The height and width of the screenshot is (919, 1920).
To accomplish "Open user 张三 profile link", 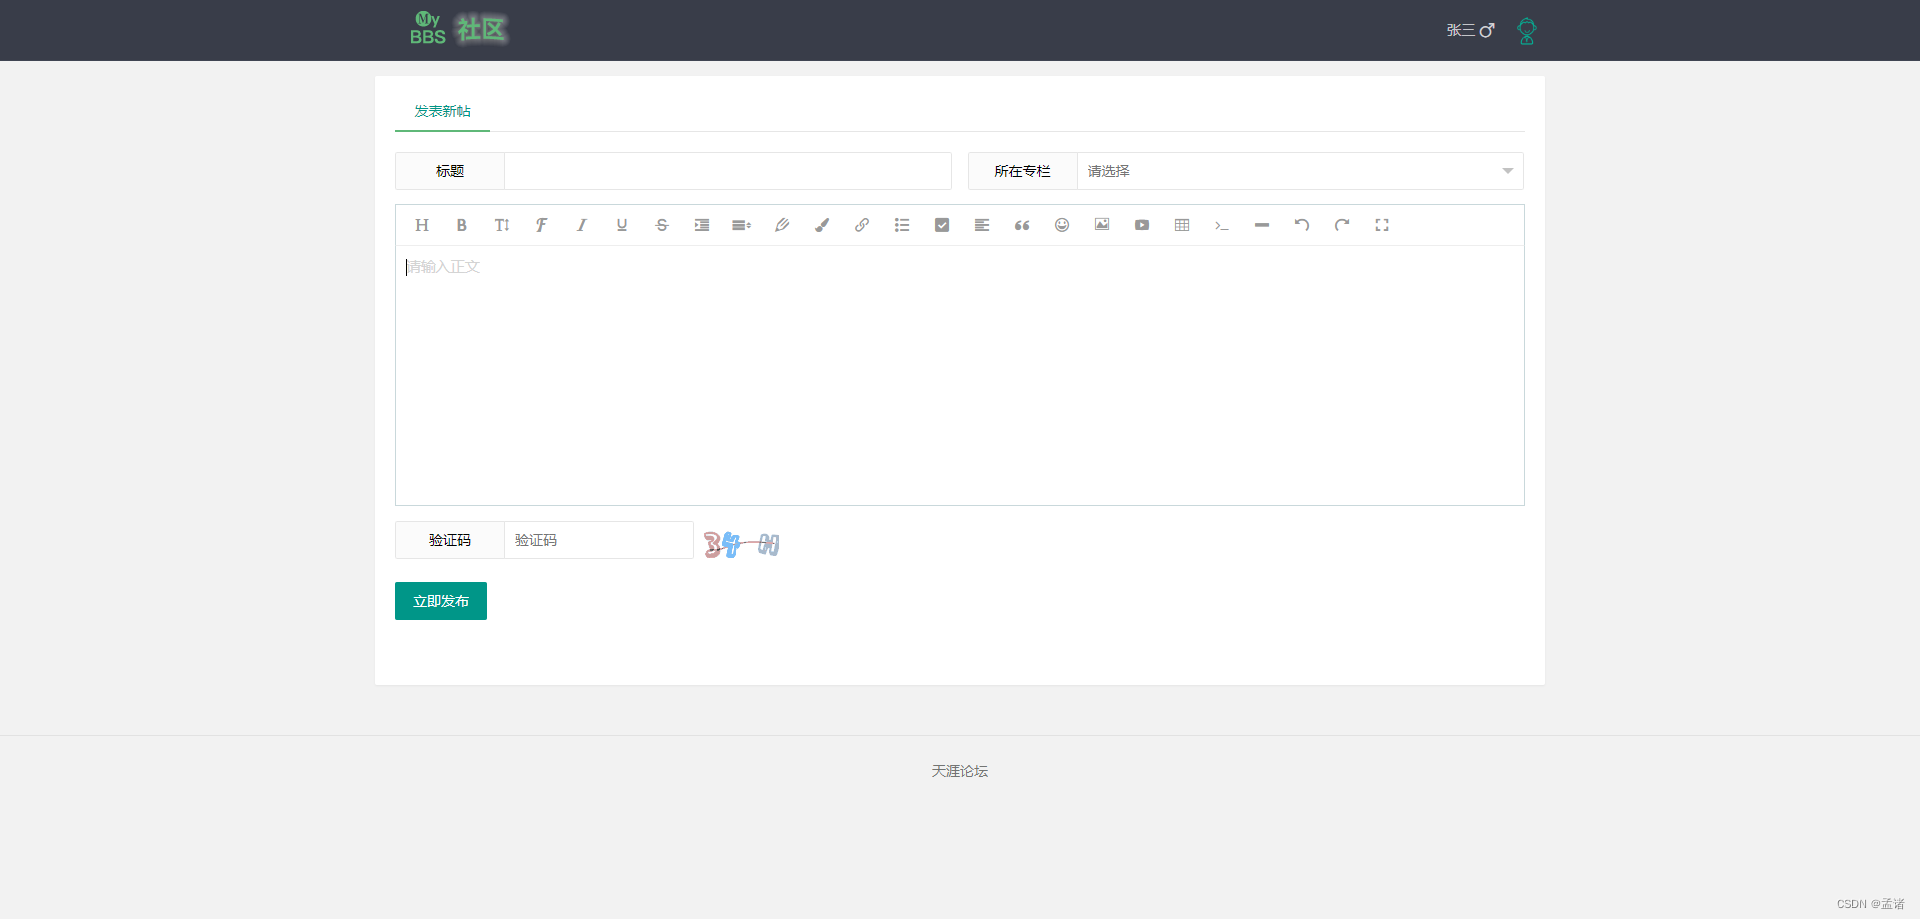I will 1470,30.
